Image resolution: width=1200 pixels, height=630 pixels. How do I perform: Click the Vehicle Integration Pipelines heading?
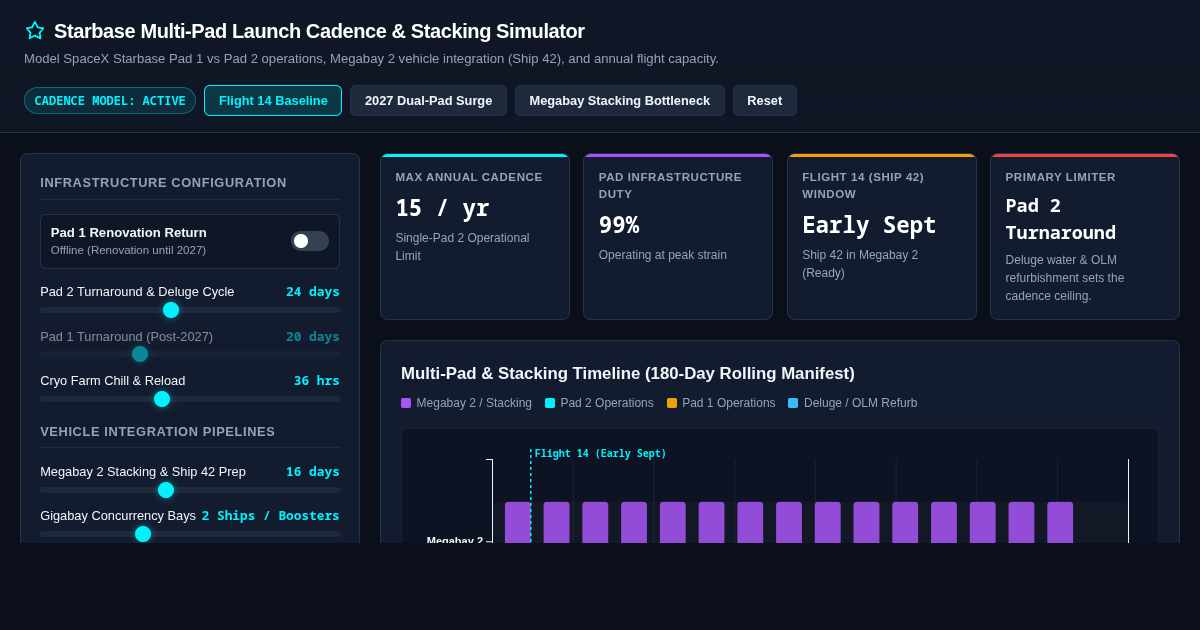(158, 432)
